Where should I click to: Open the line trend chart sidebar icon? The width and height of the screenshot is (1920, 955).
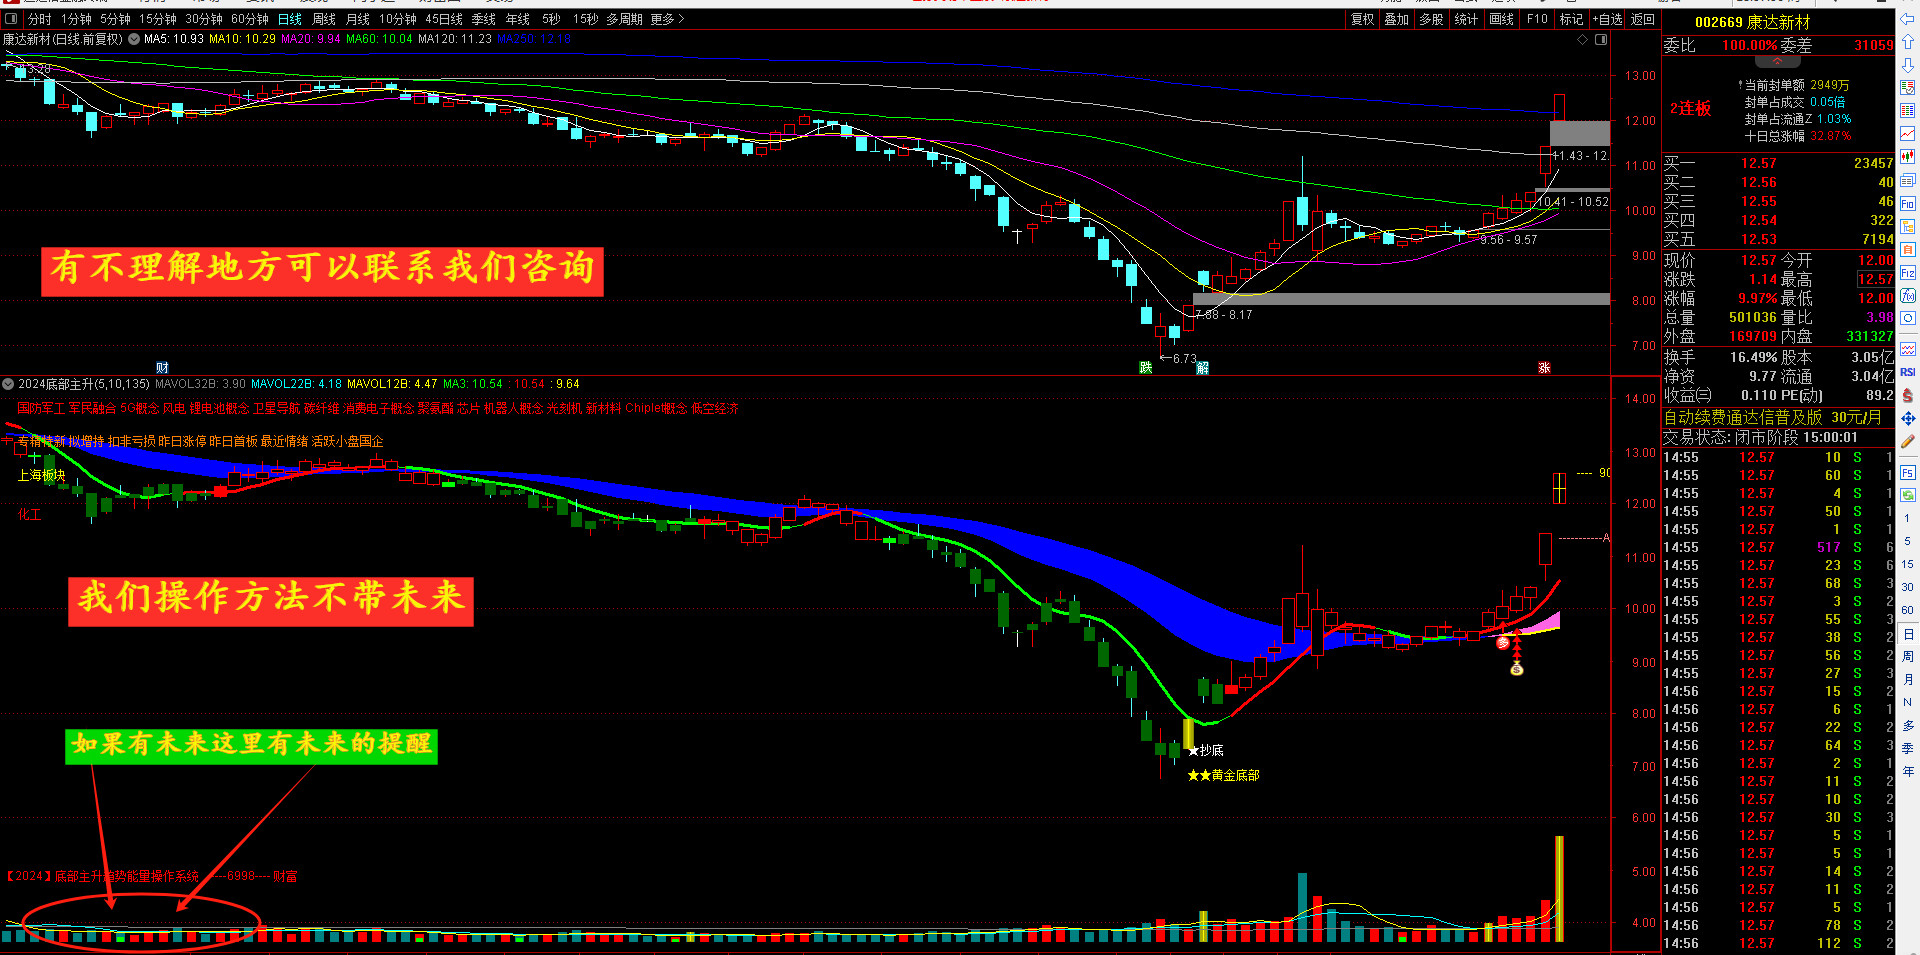click(1907, 133)
